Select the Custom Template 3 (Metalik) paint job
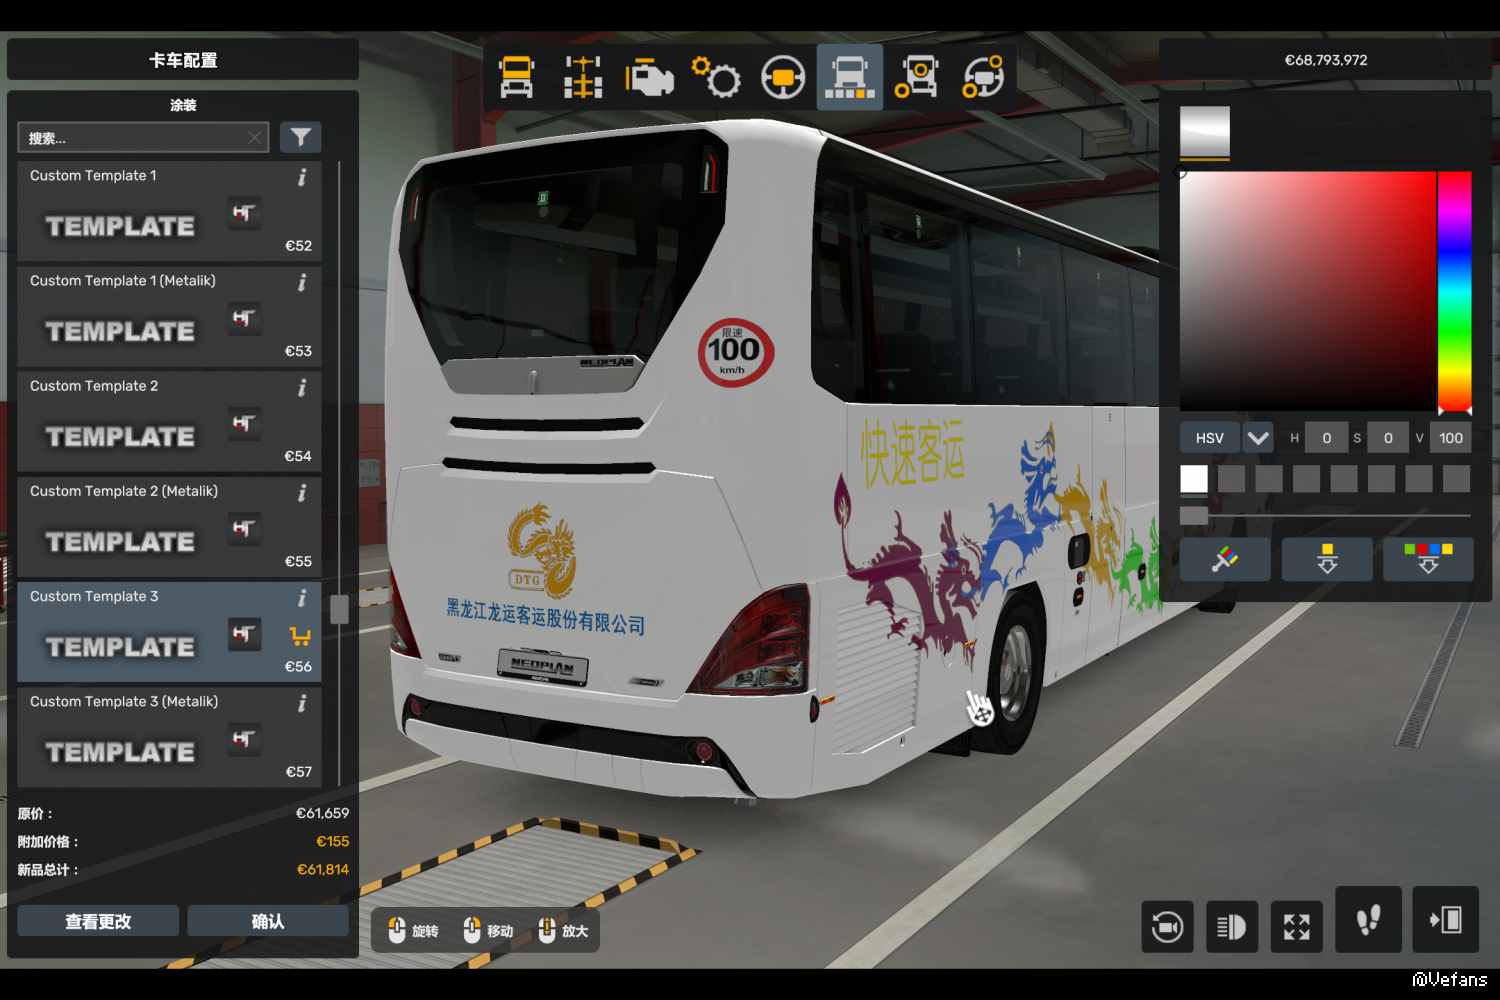 click(x=169, y=738)
